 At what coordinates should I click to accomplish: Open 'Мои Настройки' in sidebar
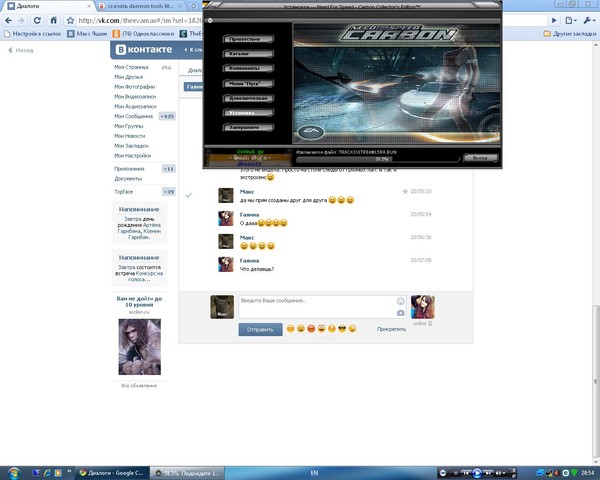[133, 156]
